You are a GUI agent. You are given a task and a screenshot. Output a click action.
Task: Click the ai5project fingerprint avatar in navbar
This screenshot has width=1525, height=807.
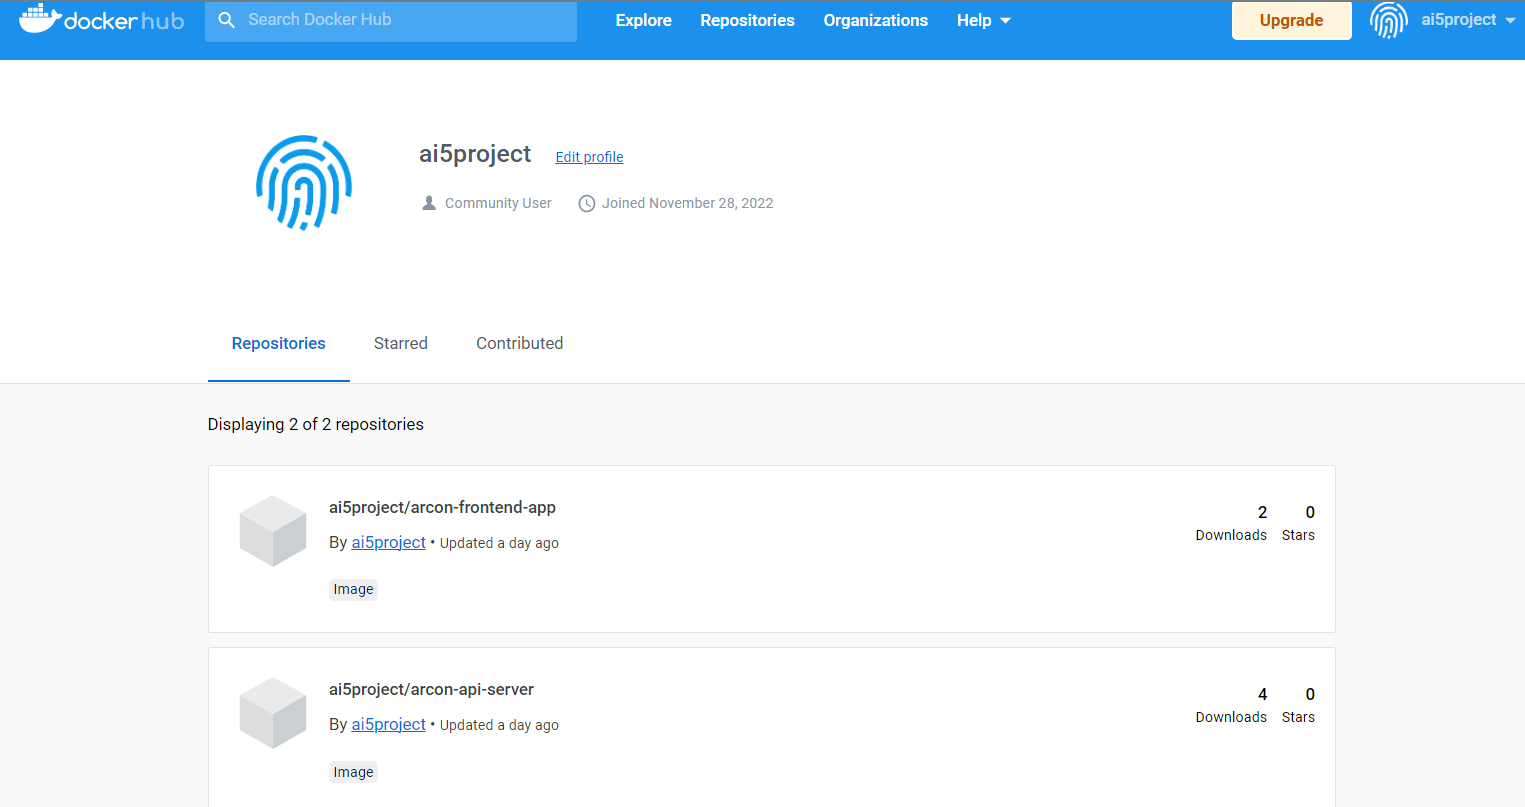tap(1389, 20)
